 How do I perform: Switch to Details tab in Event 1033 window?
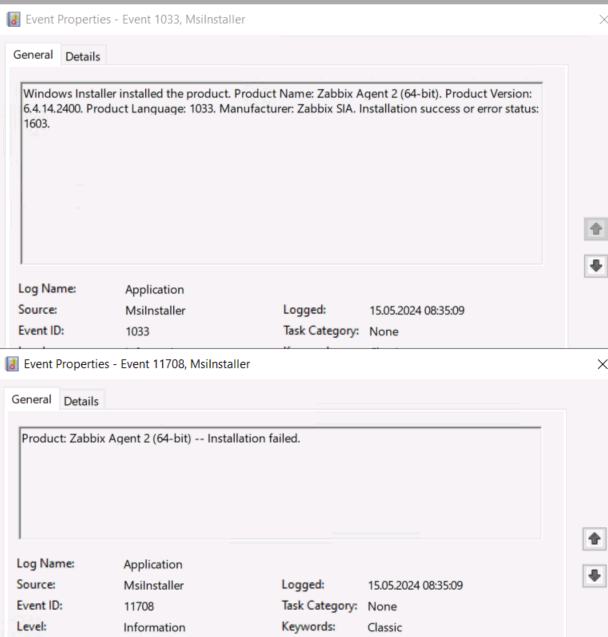pyautogui.click(x=83, y=56)
